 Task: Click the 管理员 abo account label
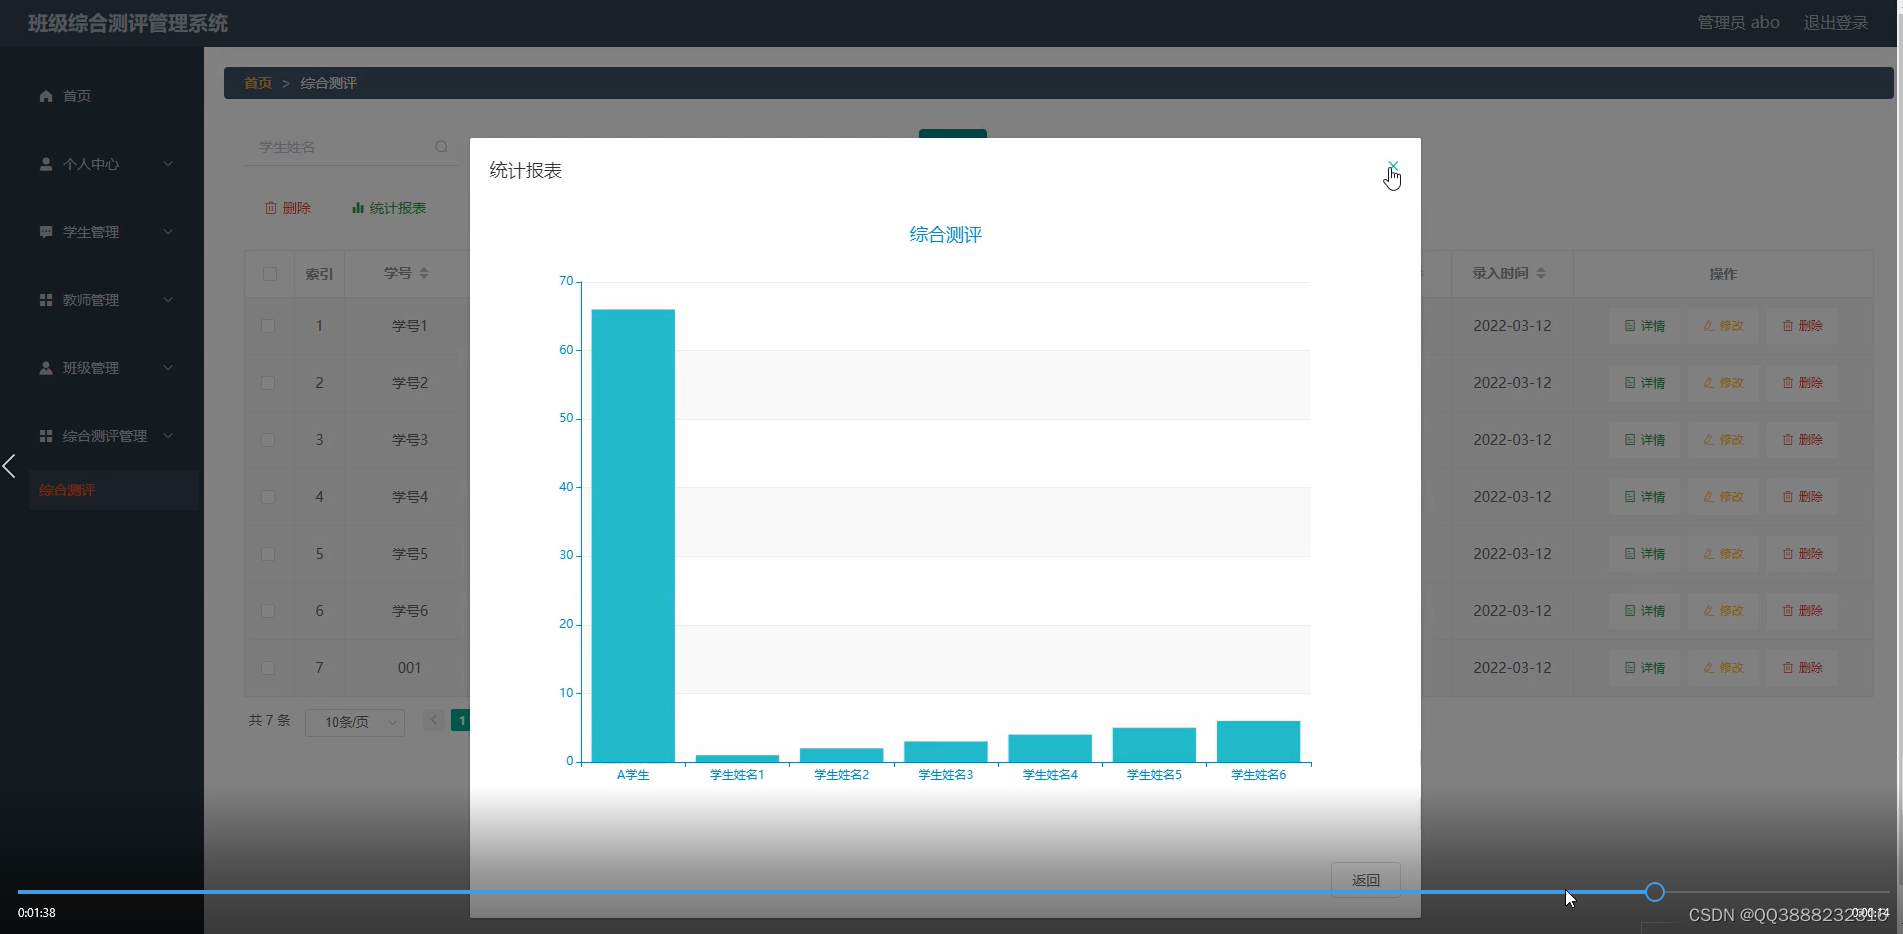point(1738,23)
